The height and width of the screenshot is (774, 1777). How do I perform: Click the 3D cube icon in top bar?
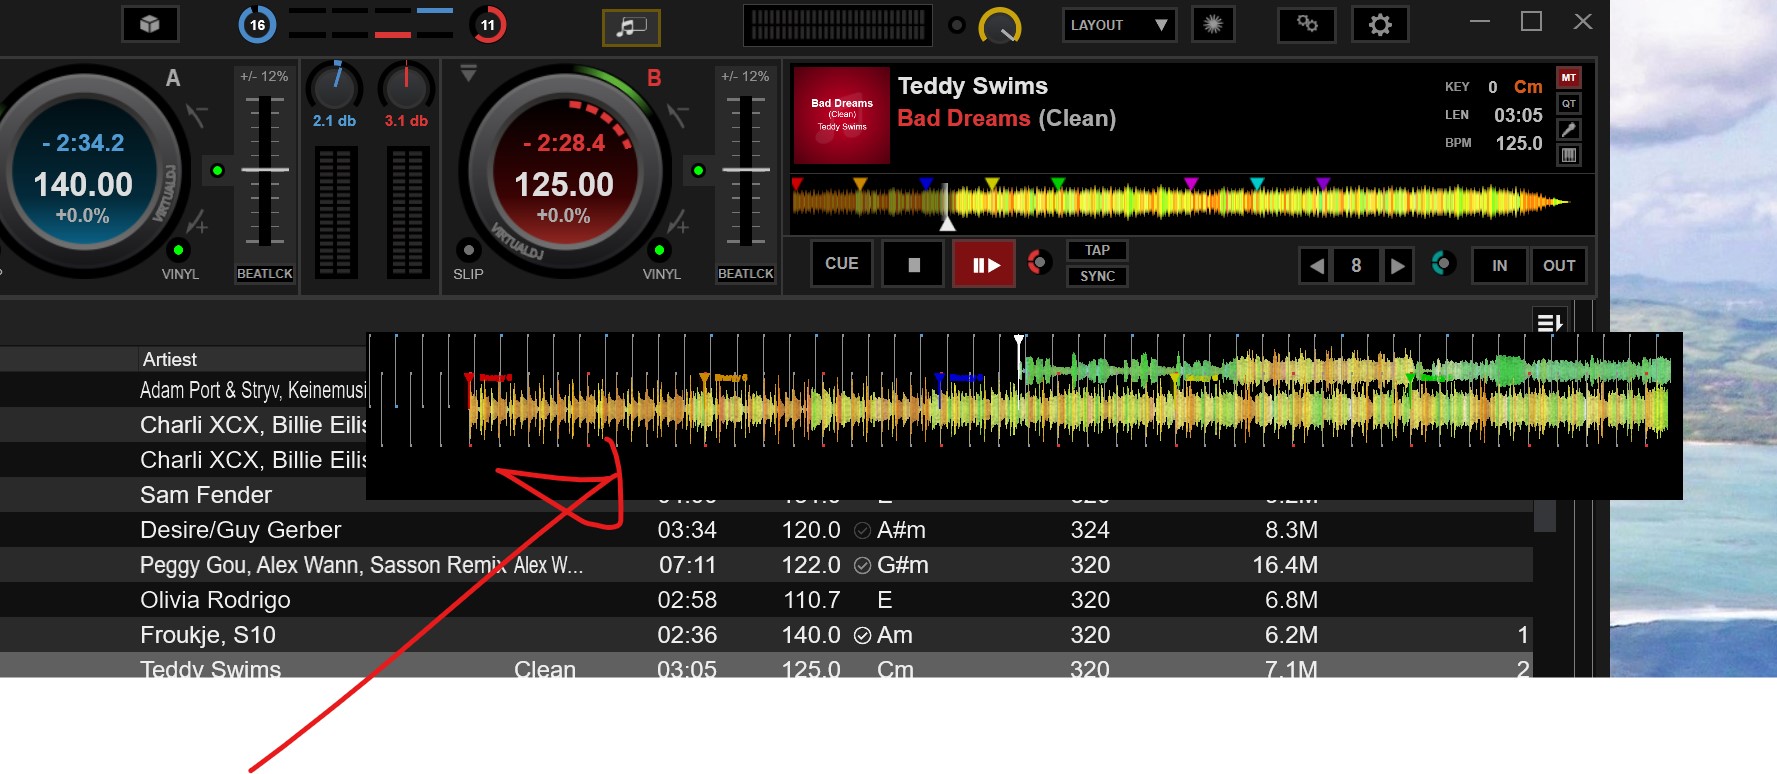[x=150, y=24]
